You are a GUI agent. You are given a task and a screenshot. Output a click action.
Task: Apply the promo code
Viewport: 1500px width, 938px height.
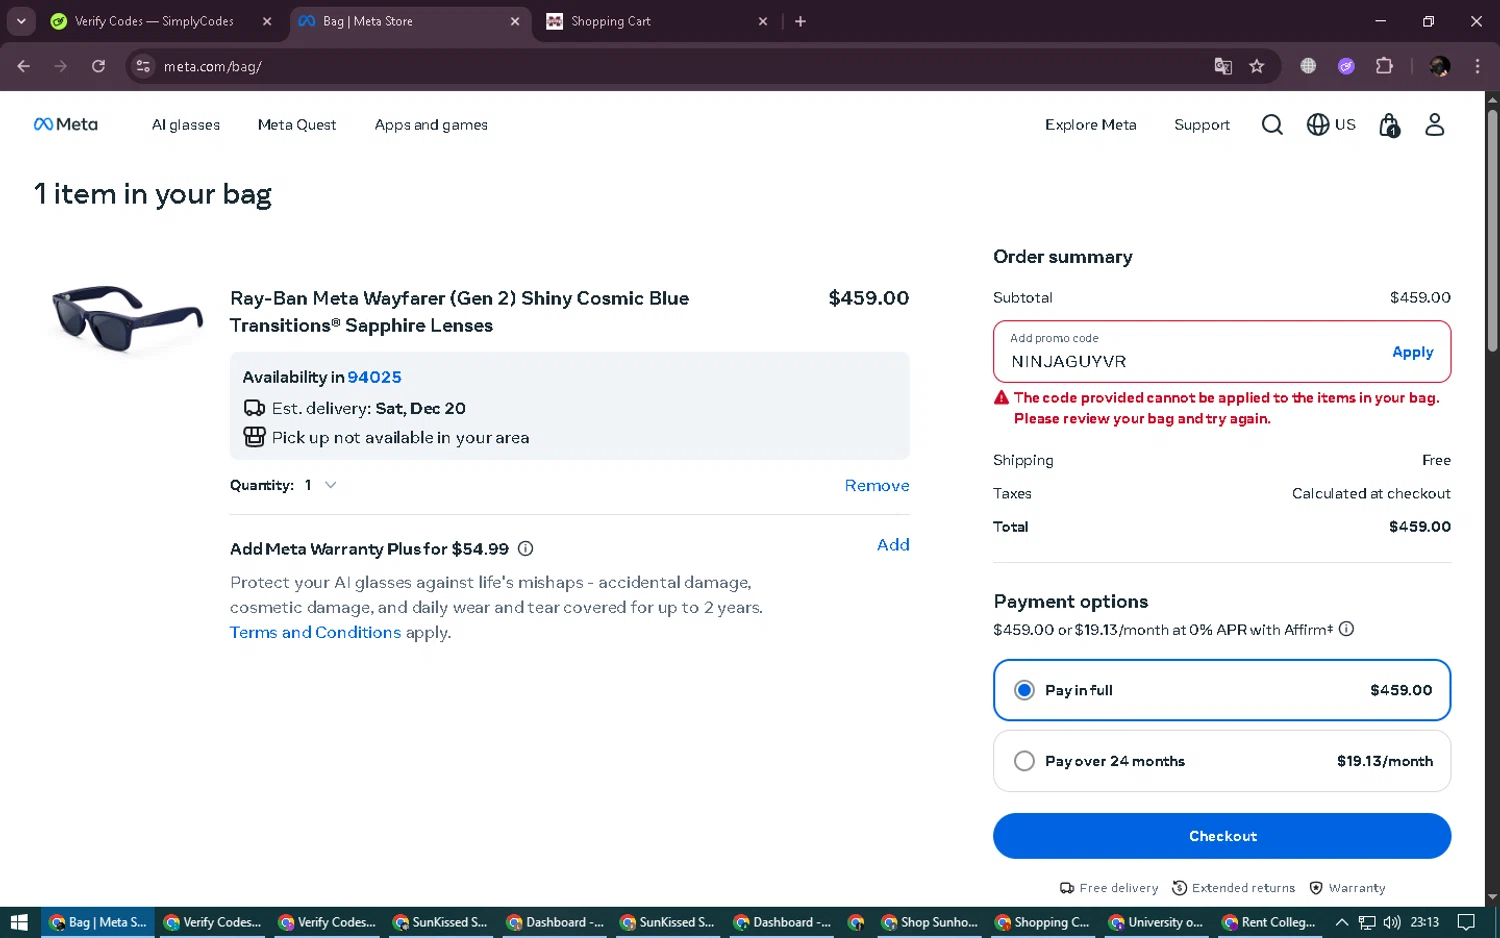pyautogui.click(x=1412, y=352)
